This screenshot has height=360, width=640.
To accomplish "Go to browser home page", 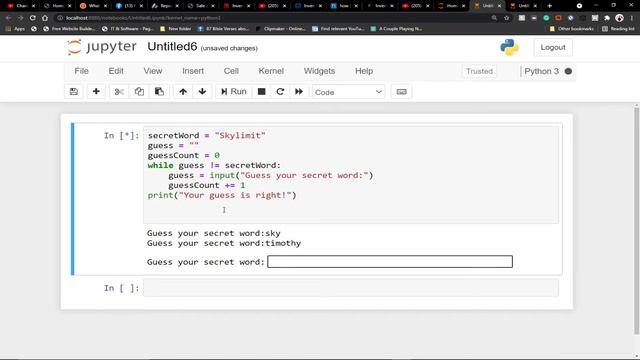I will pyautogui.click(x=45, y=18).
